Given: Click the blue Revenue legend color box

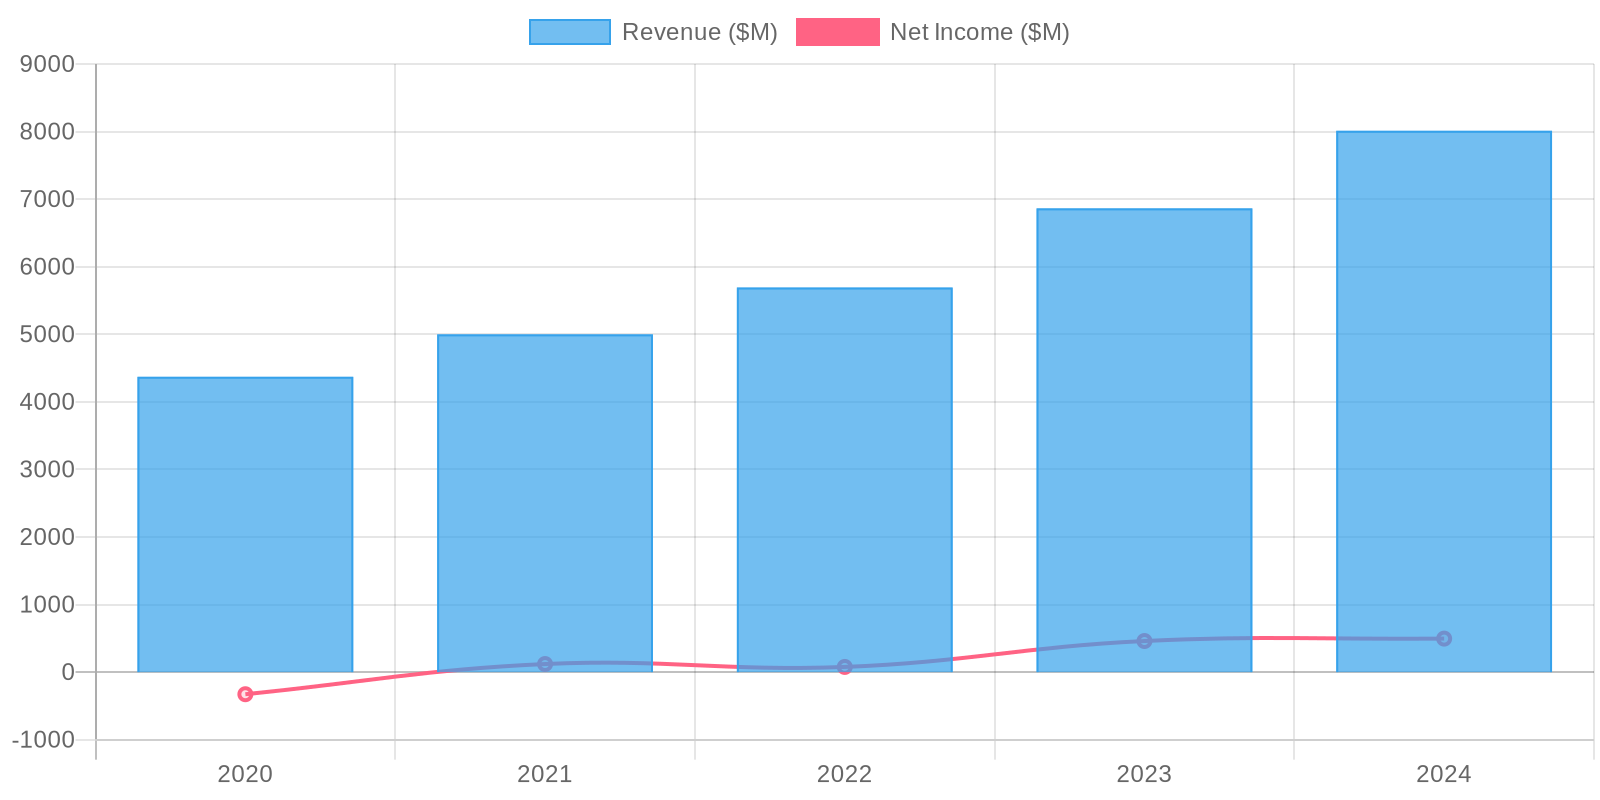Looking at the screenshot, I should [569, 32].
